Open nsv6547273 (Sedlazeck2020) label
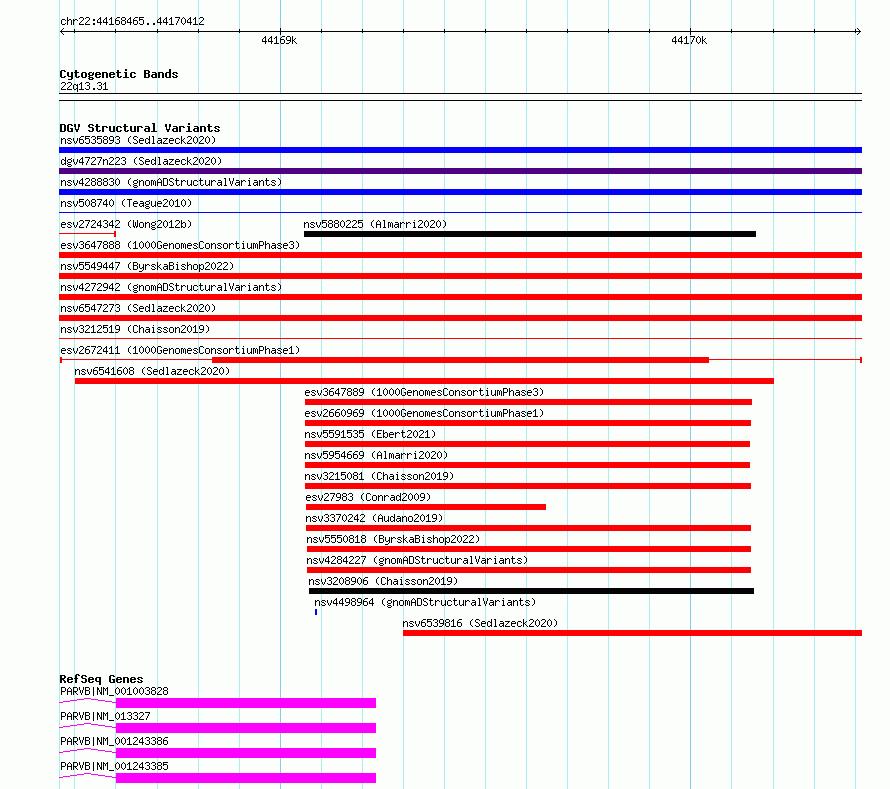The height and width of the screenshot is (789, 890). pos(138,308)
